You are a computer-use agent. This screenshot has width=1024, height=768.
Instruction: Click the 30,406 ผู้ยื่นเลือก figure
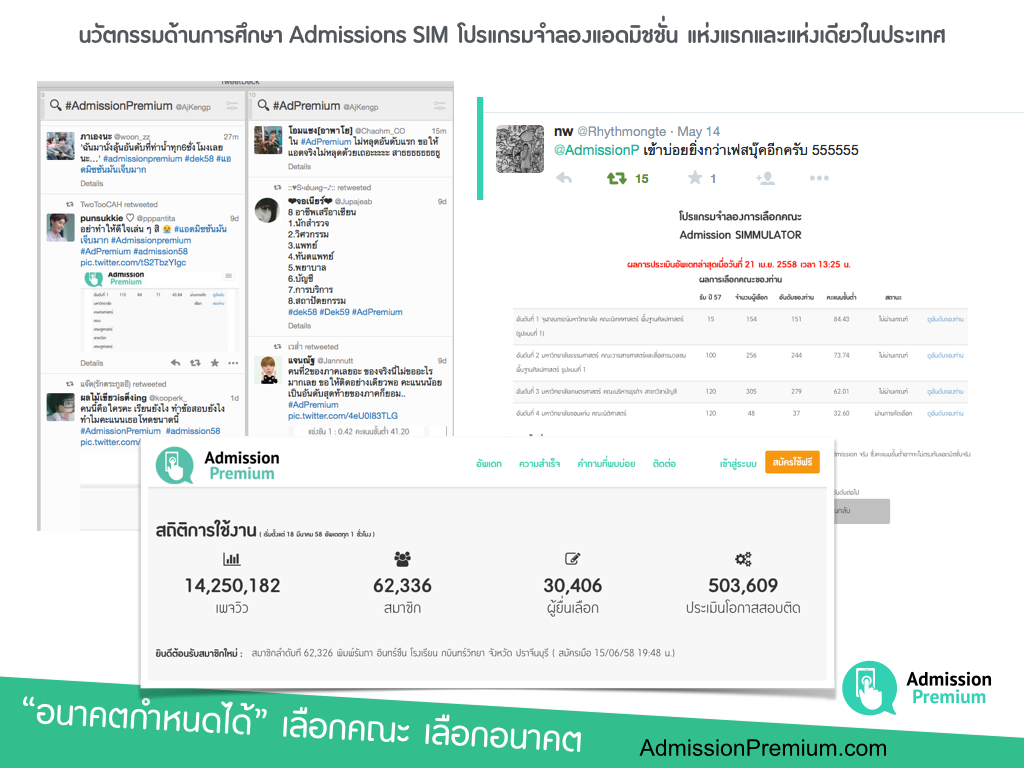[573, 586]
